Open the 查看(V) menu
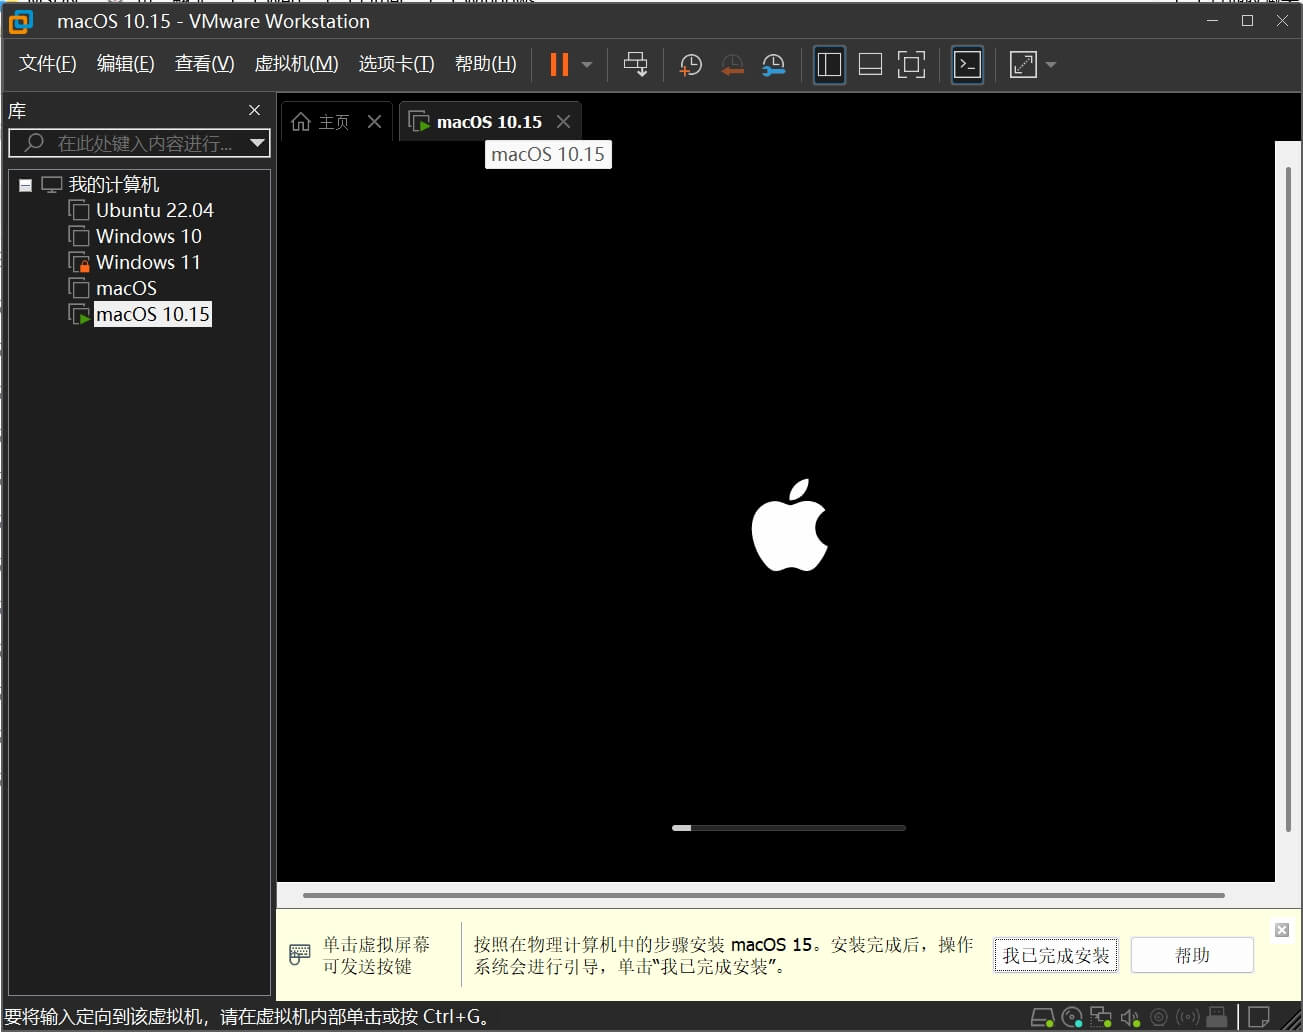 (x=204, y=64)
